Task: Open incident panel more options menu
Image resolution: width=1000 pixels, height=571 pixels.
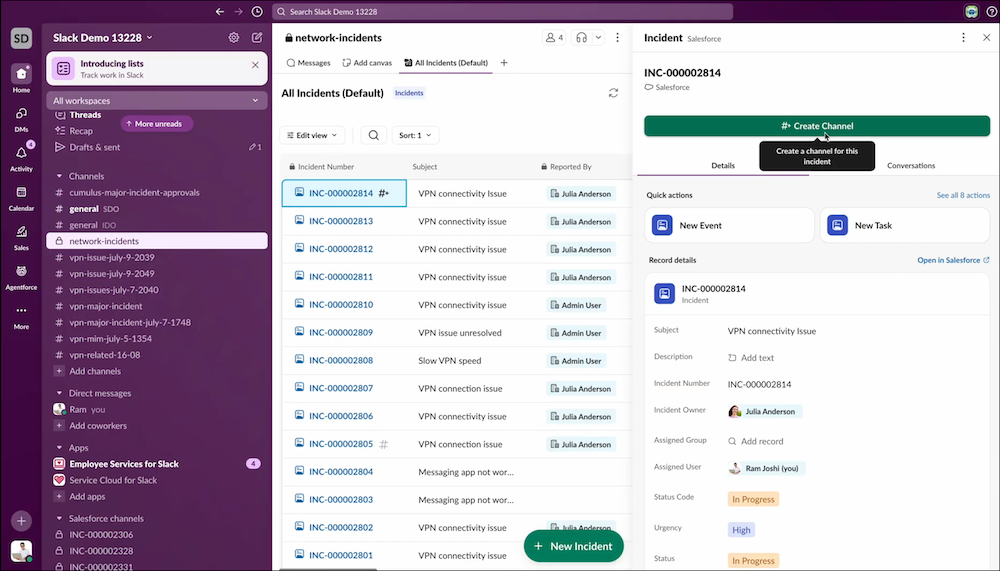Action: click(x=963, y=38)
